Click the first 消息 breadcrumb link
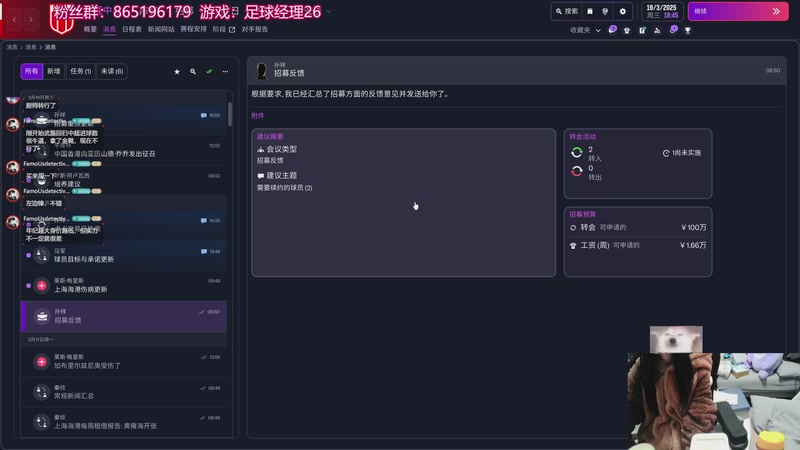This screenshot has width=800, height=450. [12, 47]
